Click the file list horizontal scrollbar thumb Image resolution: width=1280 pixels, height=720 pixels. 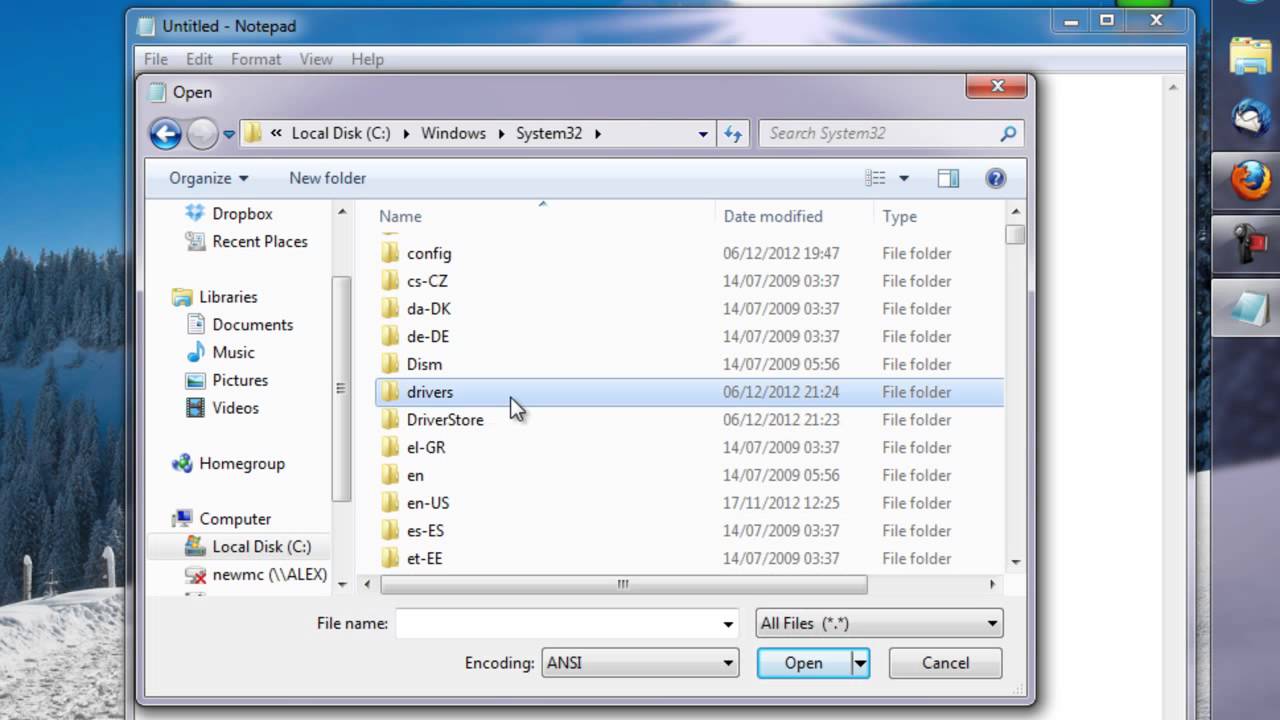(x=623, y=584)
